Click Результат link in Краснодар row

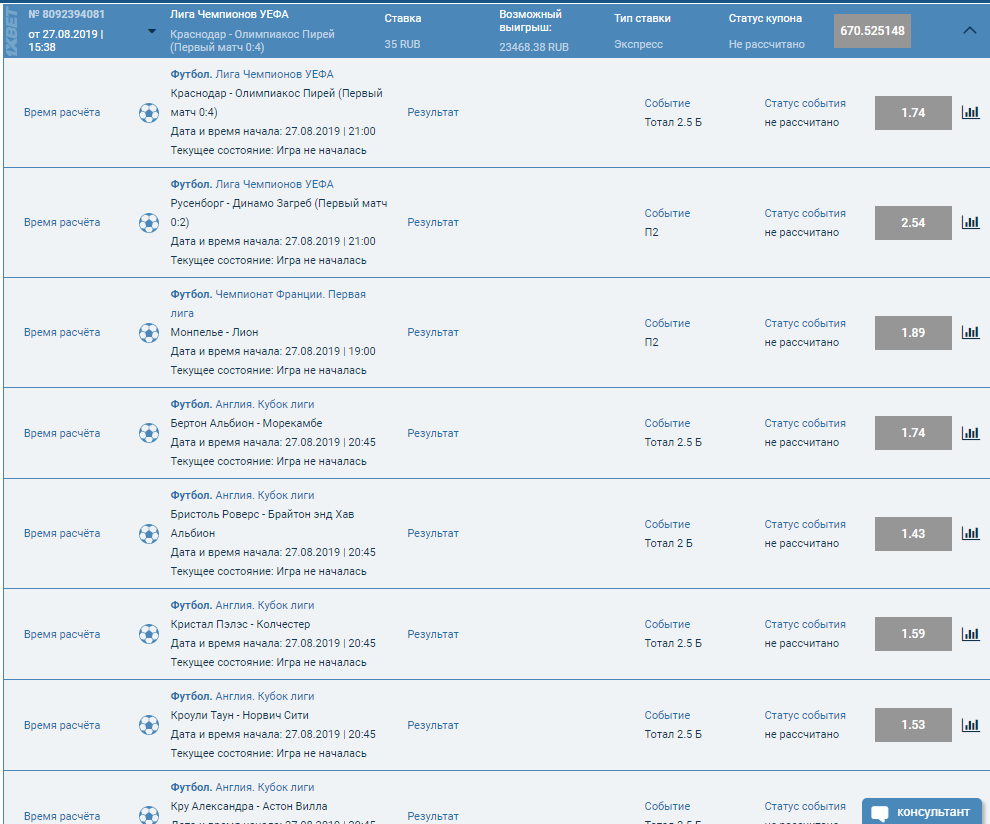click(x=432, y=112)
